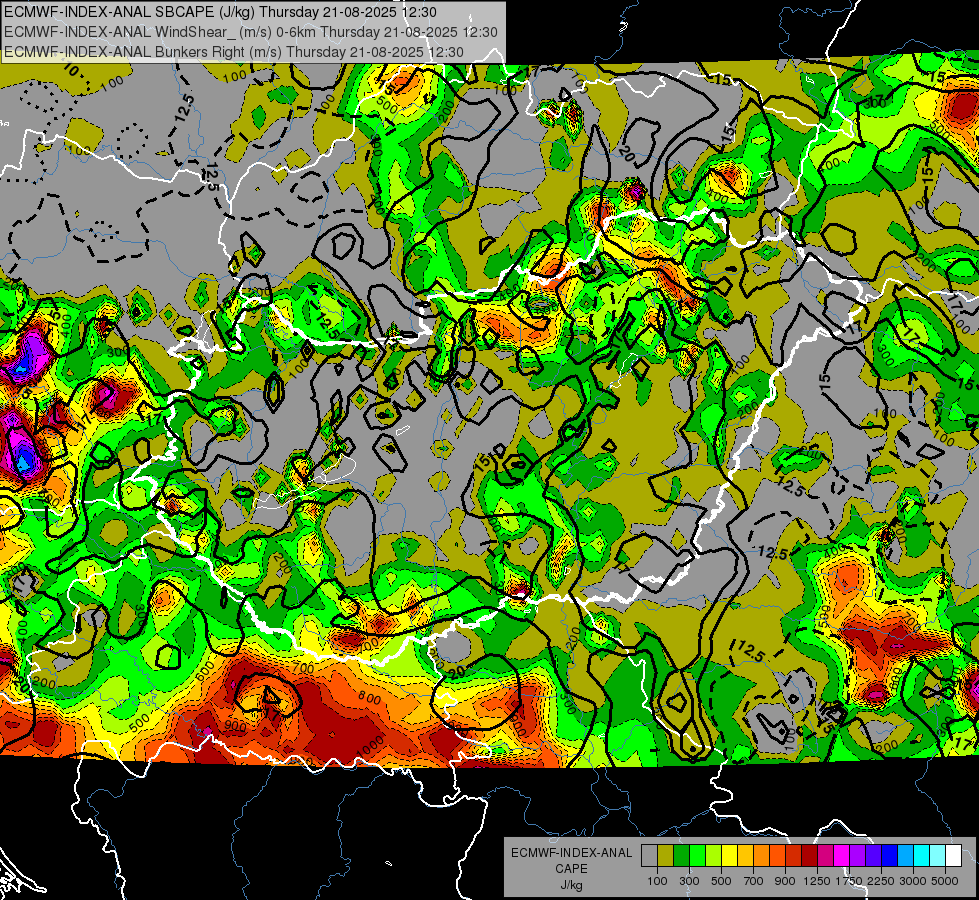Click the orange legend swatch after 700

point(761,856)
